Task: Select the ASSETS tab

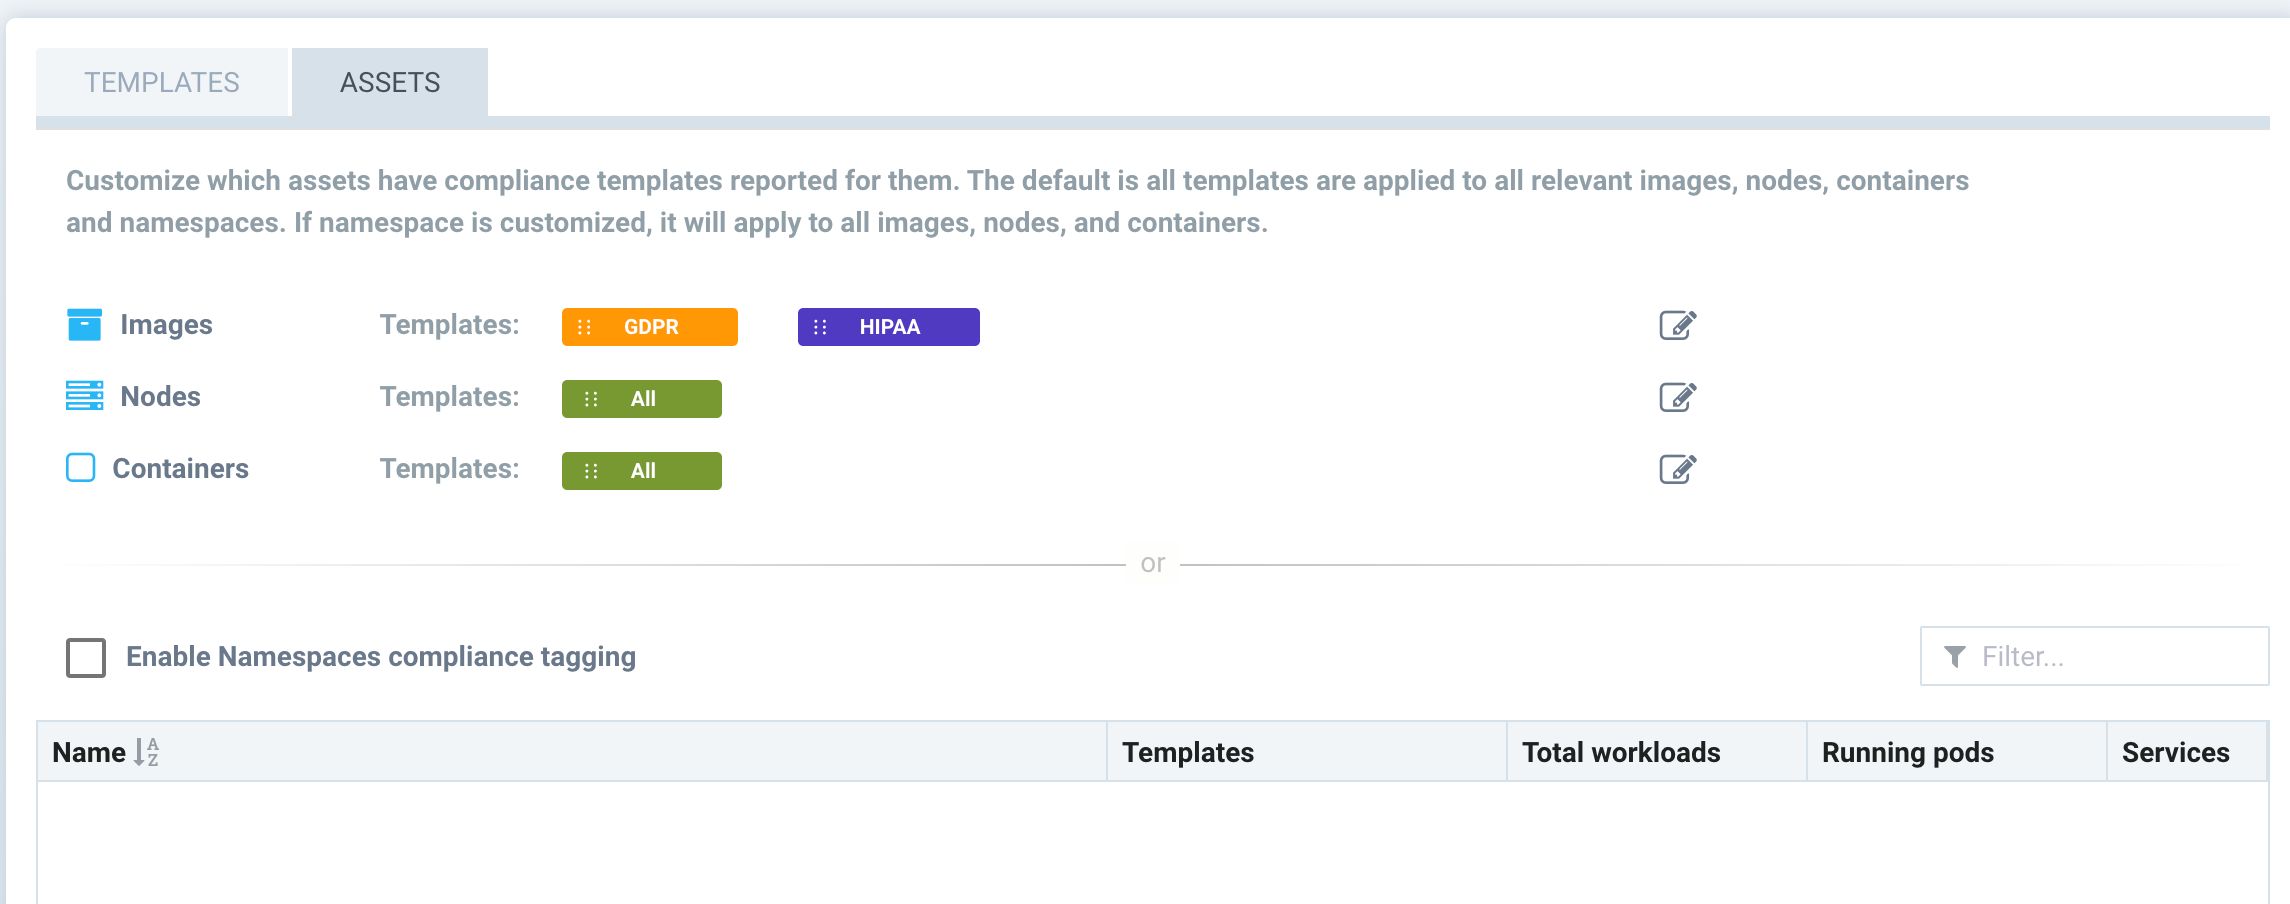Action: (x=389, y=82)
